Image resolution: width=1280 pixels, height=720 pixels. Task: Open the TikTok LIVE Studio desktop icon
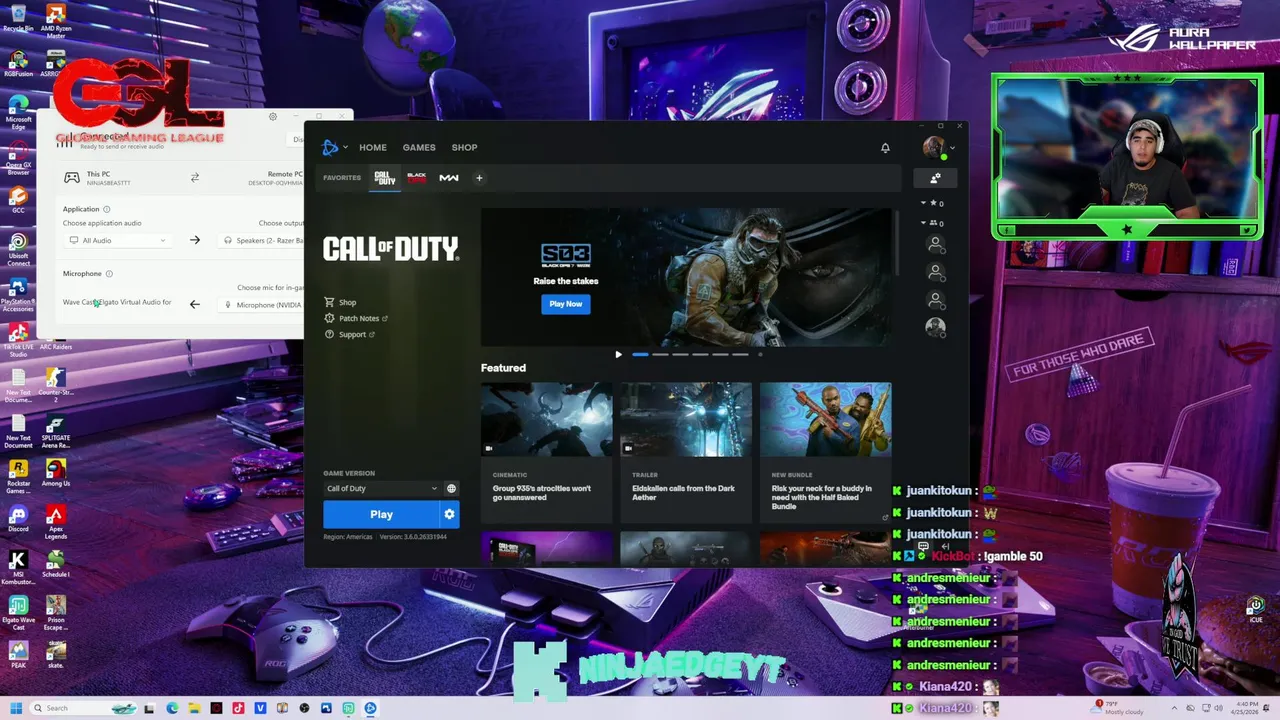point(18,340)
